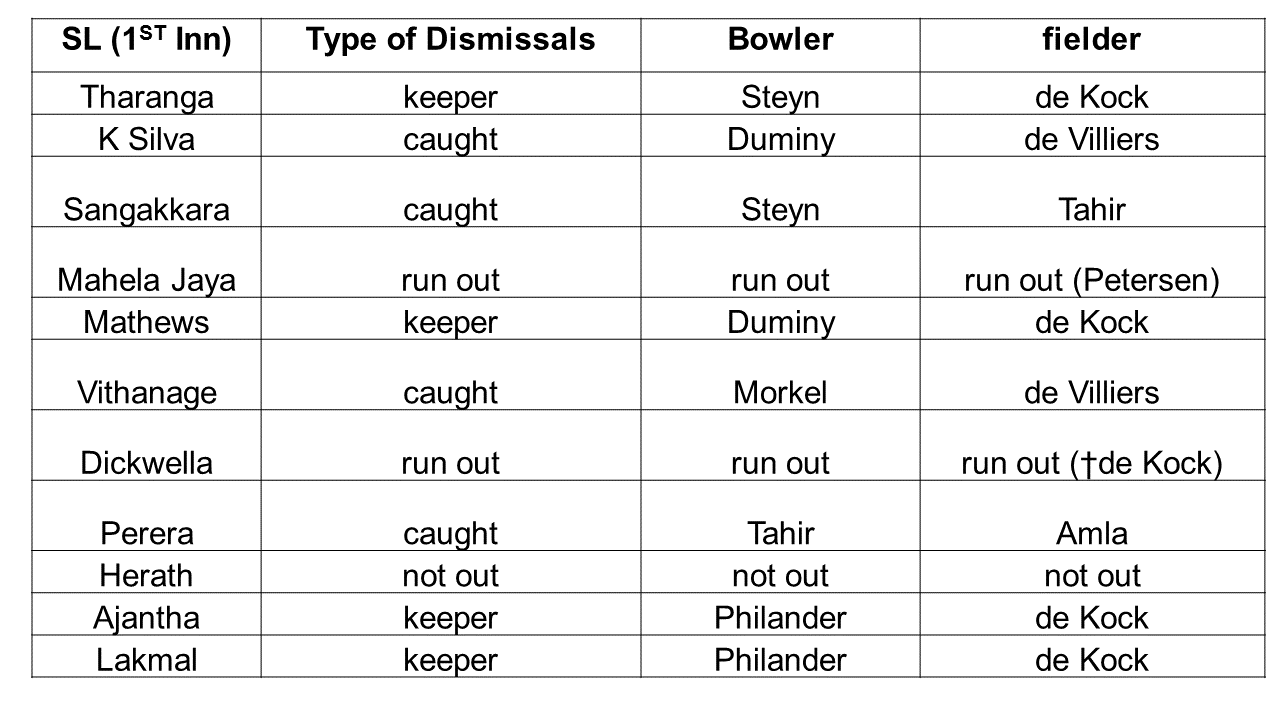Select the 'Ajantha' cell

(146, 617)
